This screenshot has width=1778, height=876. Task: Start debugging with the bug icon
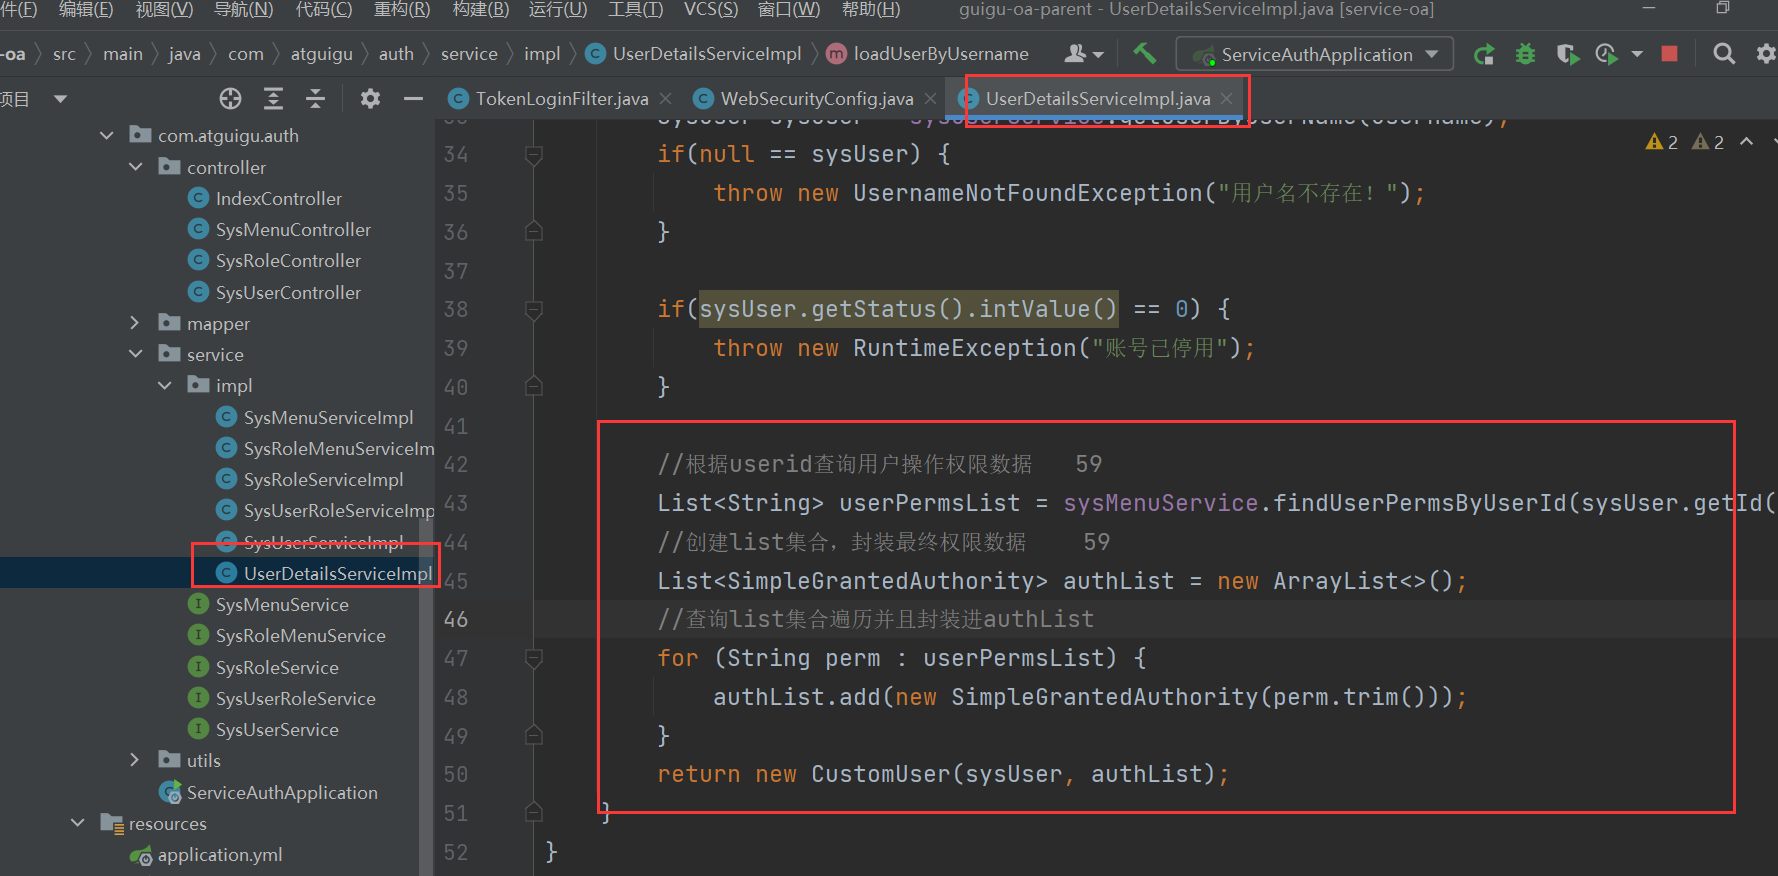tap(1525, 54)
